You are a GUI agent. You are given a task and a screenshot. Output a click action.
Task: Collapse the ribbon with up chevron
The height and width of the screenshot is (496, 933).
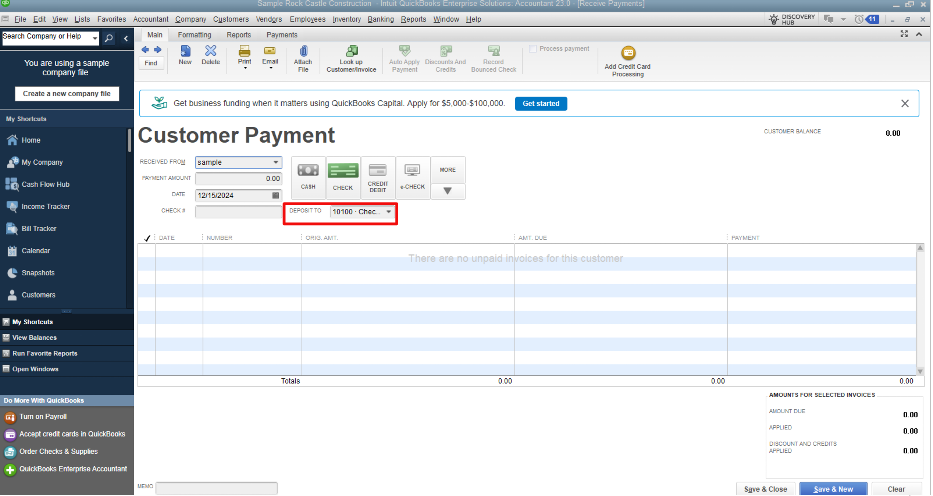point(919,34)
